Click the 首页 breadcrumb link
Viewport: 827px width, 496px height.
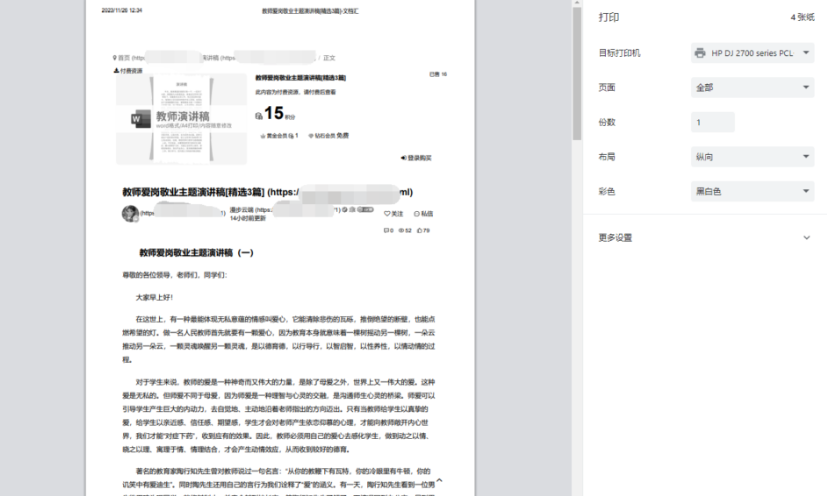[x=123, y=58]
